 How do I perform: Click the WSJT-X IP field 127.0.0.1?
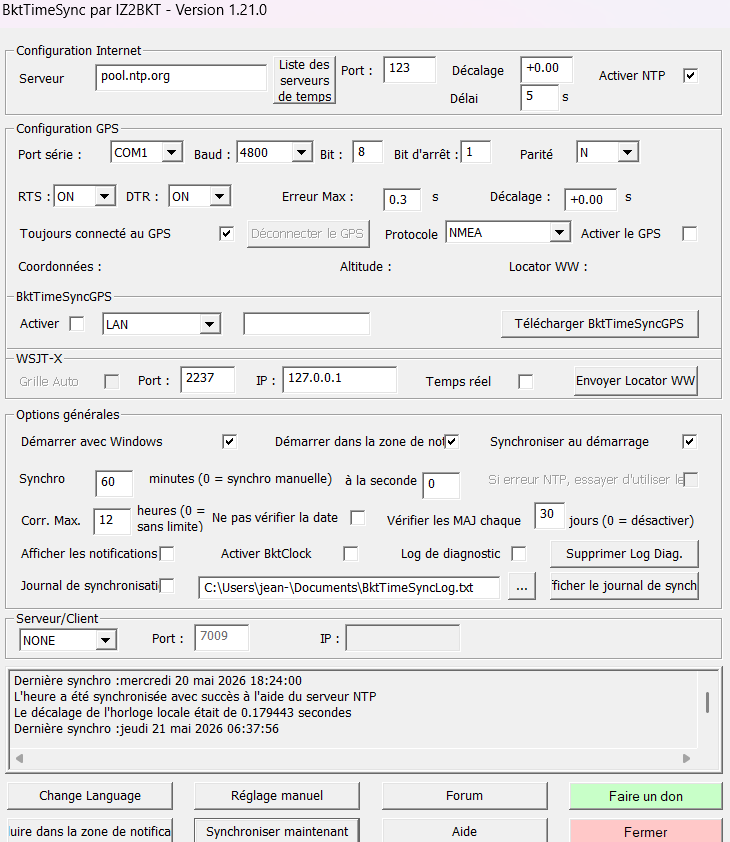coord(339,379)
